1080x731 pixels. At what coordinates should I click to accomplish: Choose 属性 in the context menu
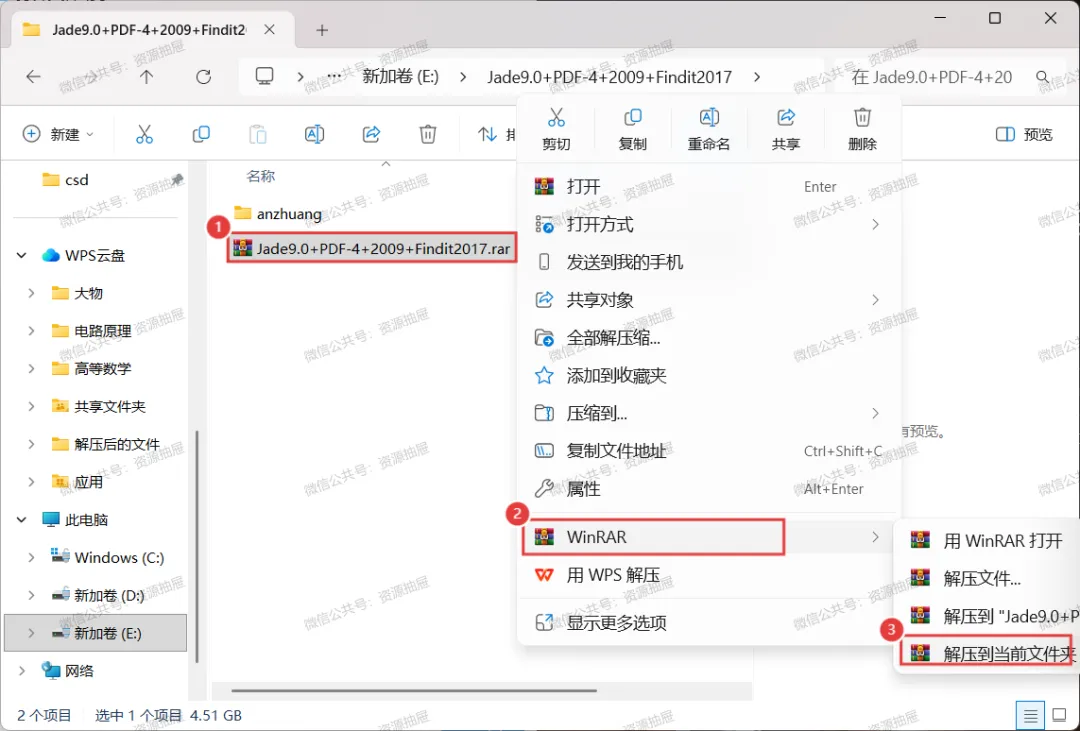[x=708, y=489]
